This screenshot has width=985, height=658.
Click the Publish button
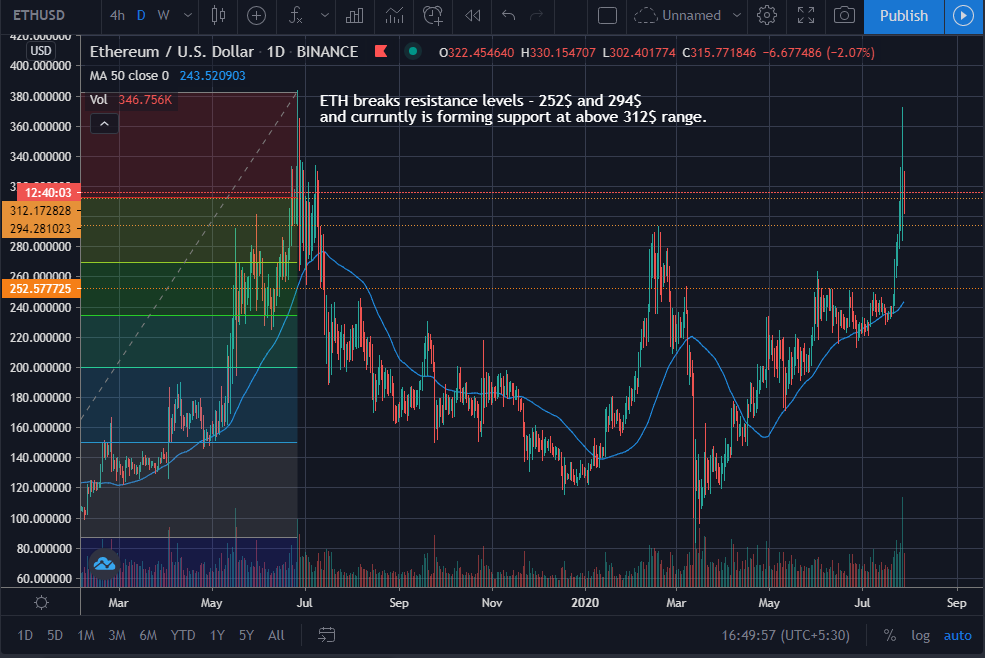point(903,15)
